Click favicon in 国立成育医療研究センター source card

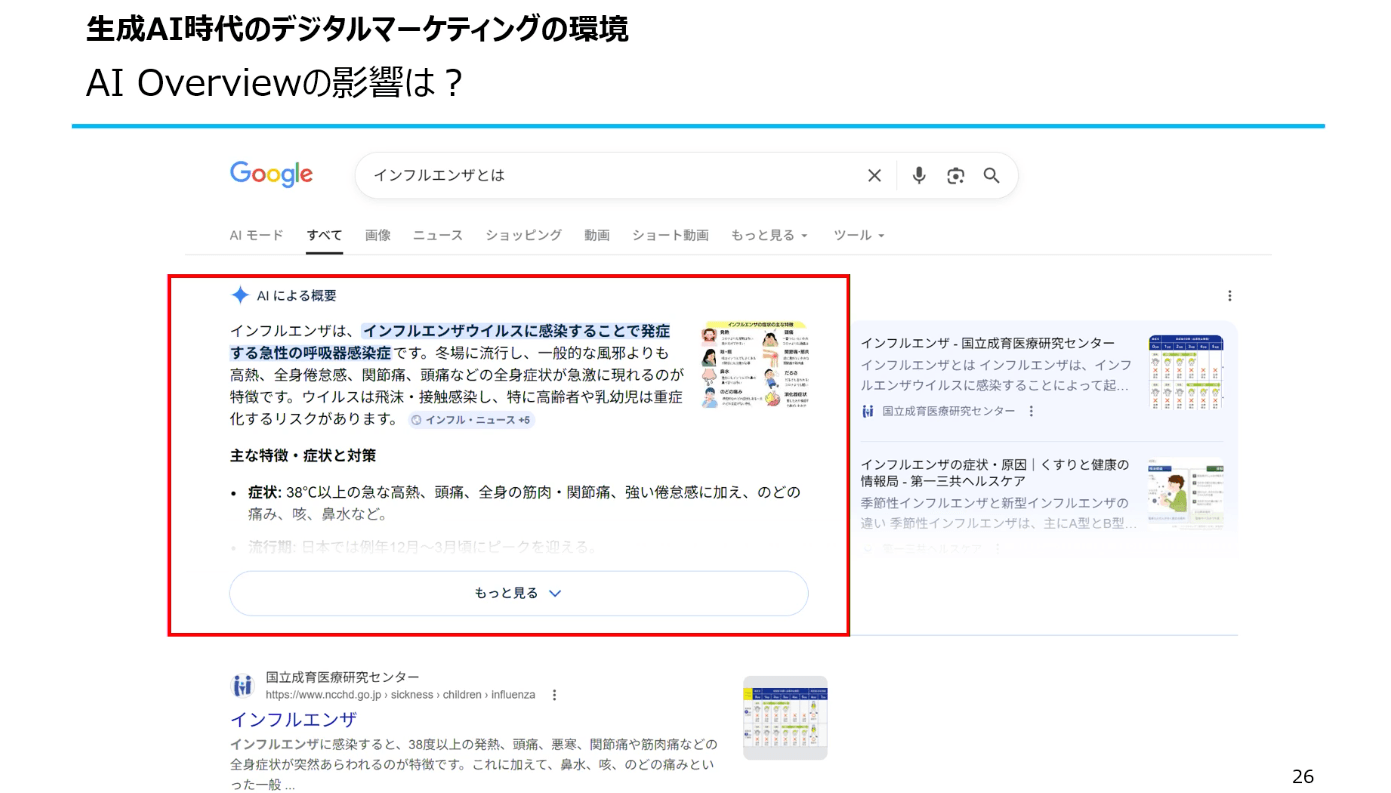coord(868,411)
